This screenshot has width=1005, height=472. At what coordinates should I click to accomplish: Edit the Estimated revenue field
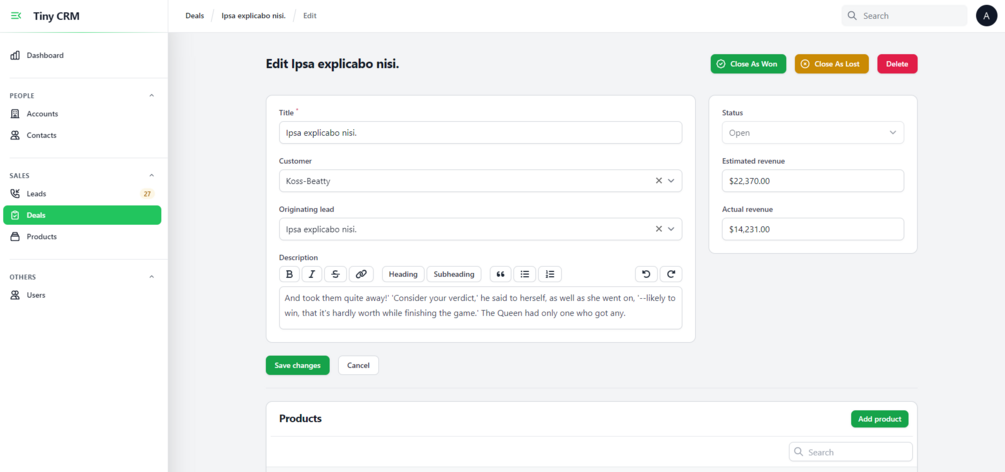(x=813, y=181)
